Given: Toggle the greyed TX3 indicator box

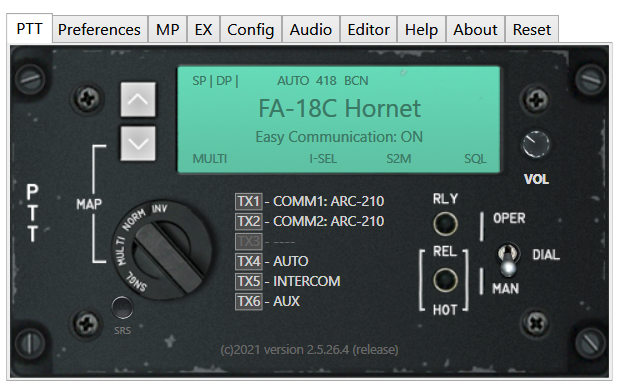Looking at the screenshot, I should (x=249, y=241).
